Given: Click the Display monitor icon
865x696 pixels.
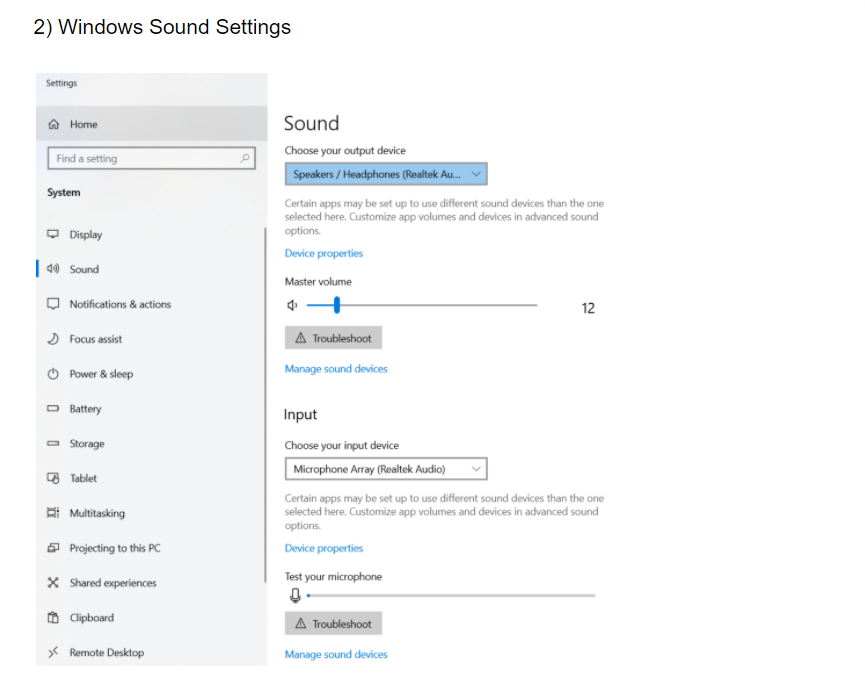Looking at the screenshot, I should (x=54, y=235).
